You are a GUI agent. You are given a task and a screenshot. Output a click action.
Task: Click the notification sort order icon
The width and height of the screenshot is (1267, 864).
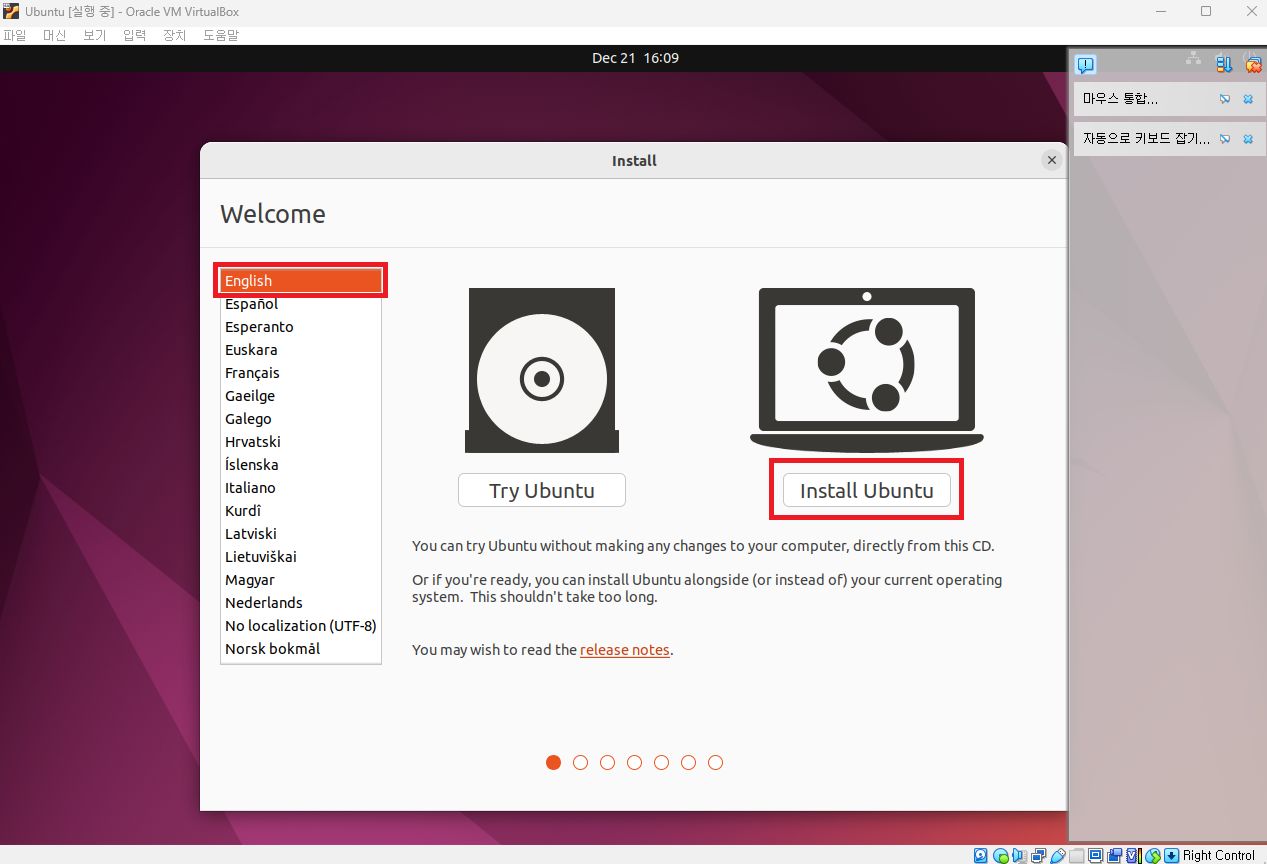click(x=1224, y=64)
